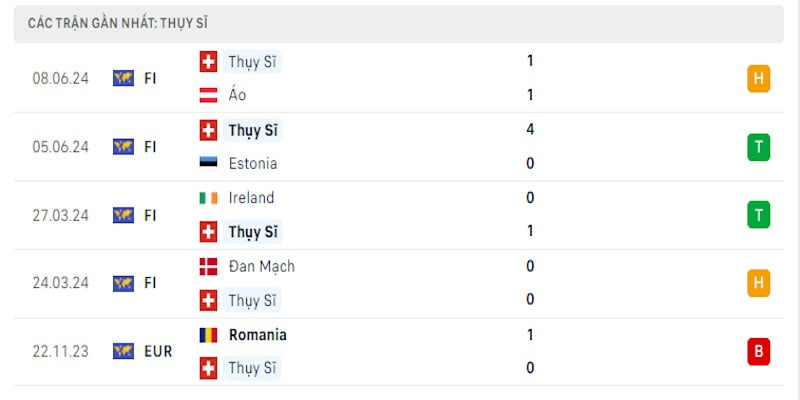The image size is (800, 400).
Task: Click the Estonia flag icon
Action: pyautogui.click(x=208, y=163)
